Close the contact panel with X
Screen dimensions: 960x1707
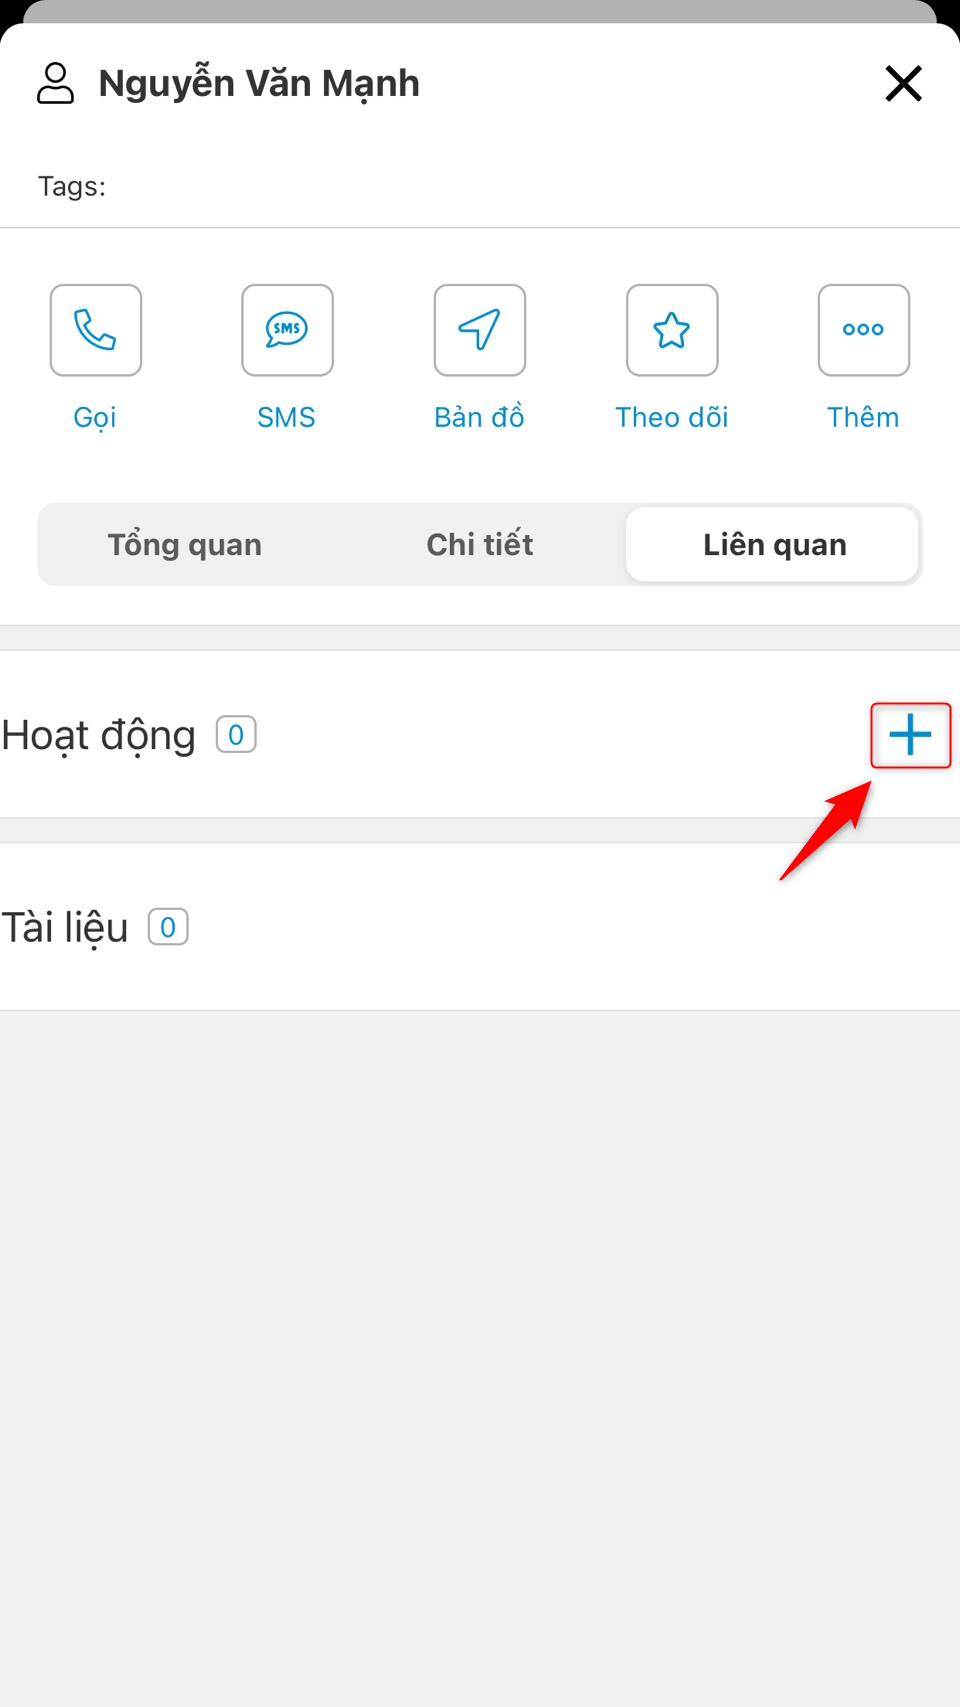point(903,83)
